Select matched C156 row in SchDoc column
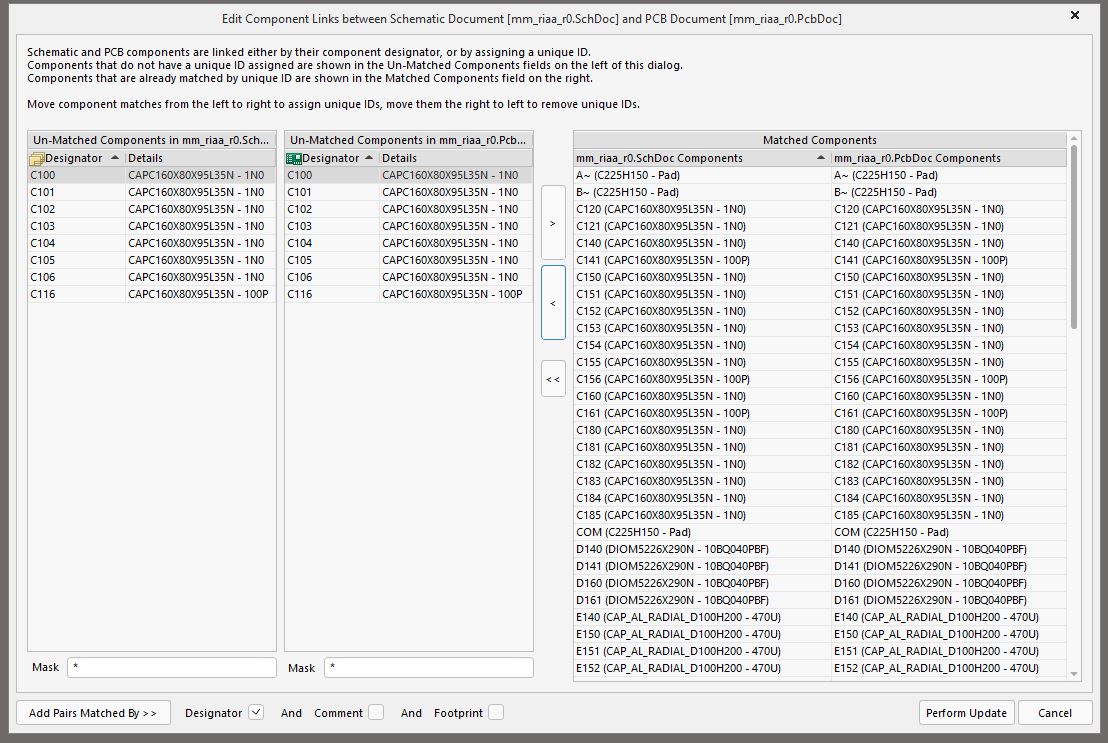Screen dimensions: 1108x743 pyautogui.click(x=702, y=379)
